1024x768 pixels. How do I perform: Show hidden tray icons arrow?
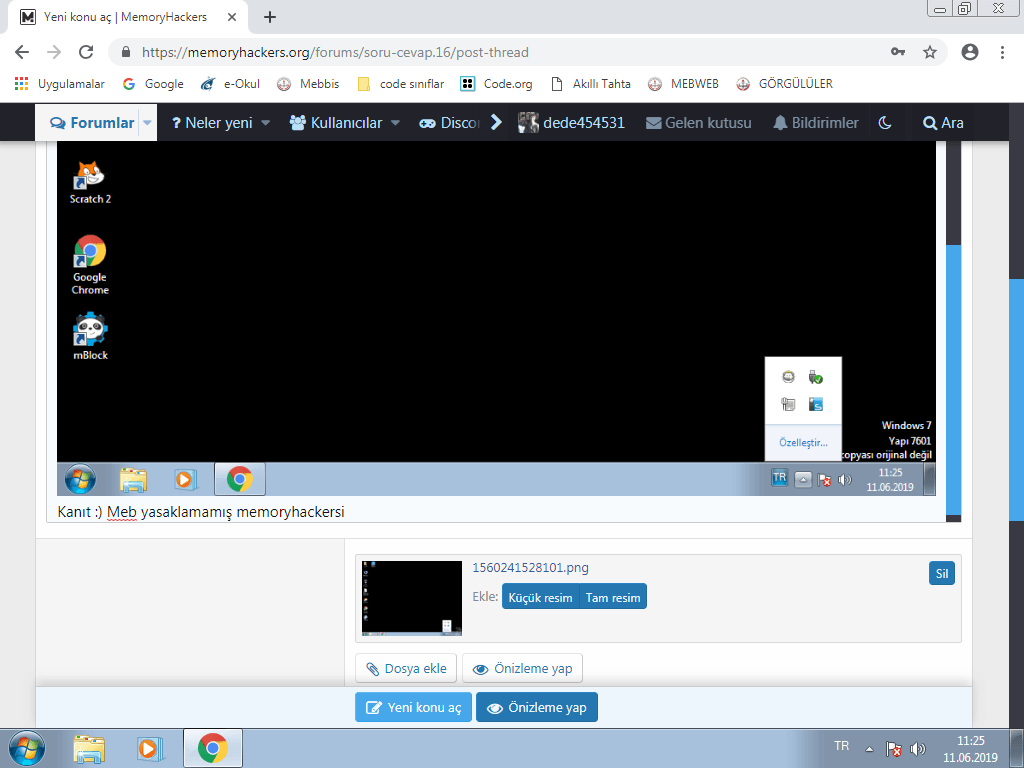point(869,749)
